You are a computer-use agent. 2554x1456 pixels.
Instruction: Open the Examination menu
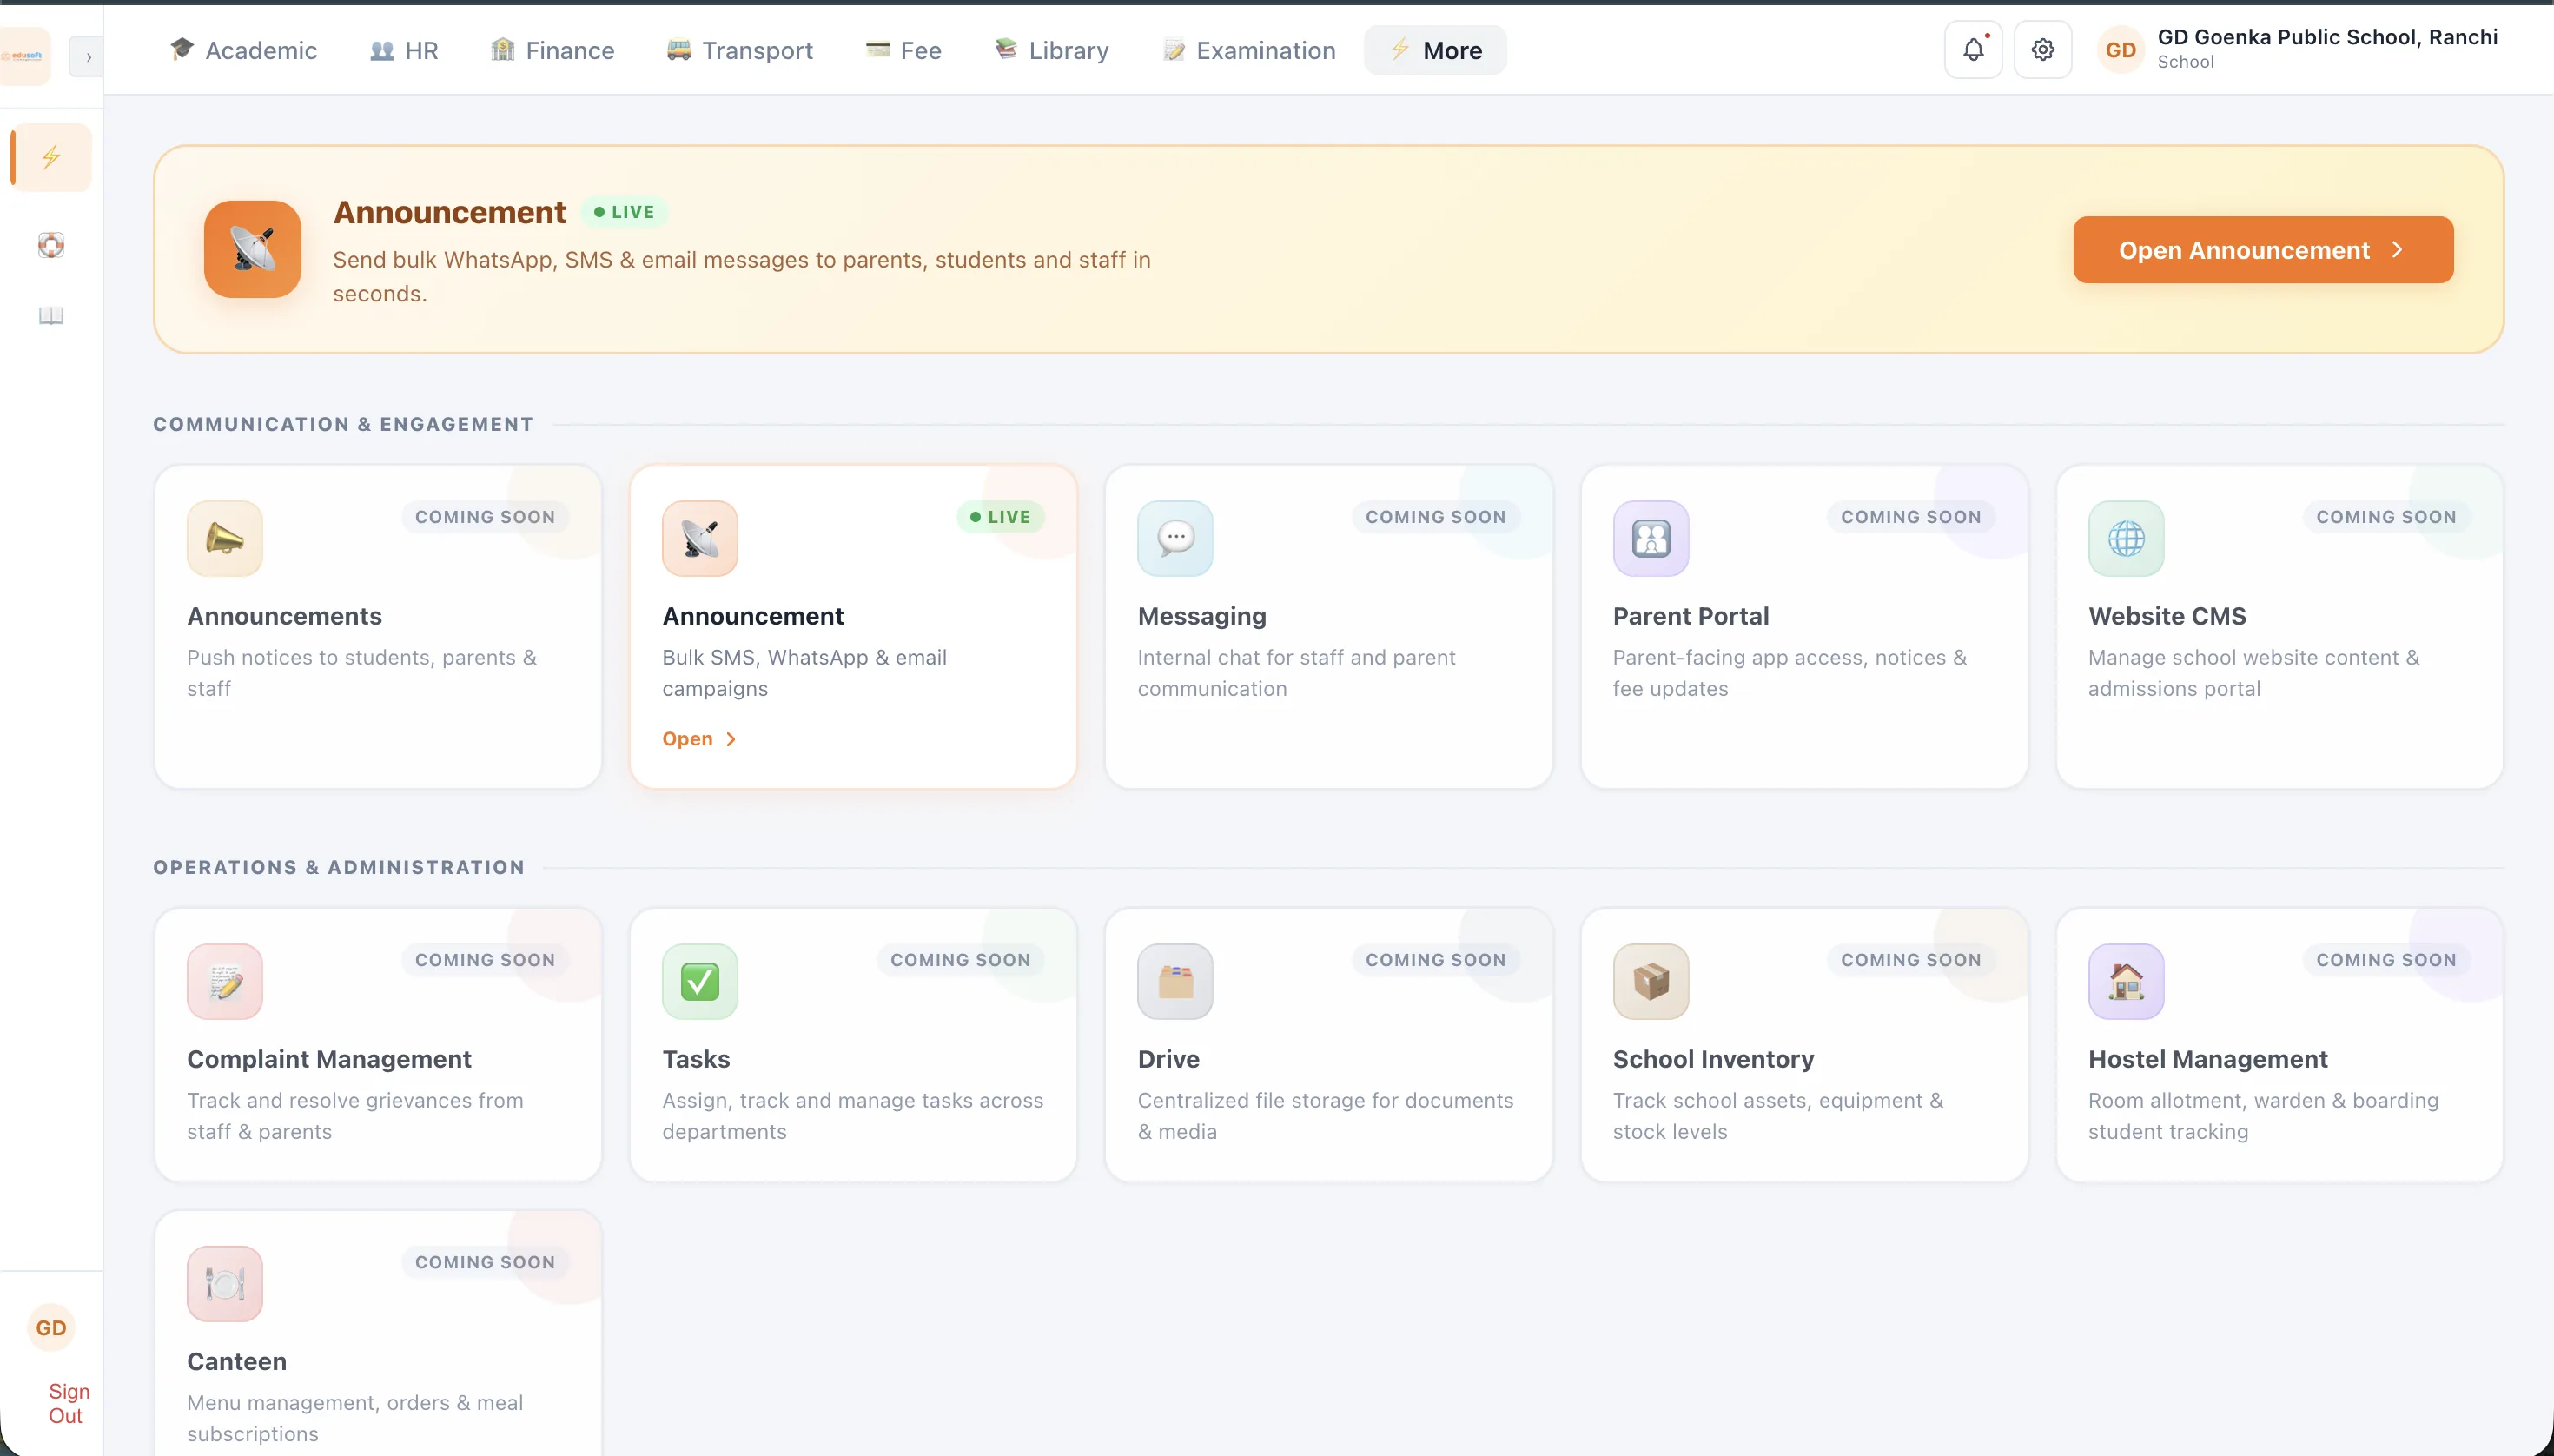tap(1250, 50)
